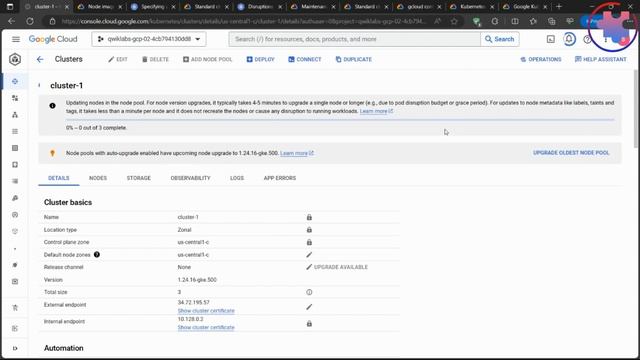Click the Search button
This screenshot has height=360, width=640.
pyautogui.click(x=500, y=39)
